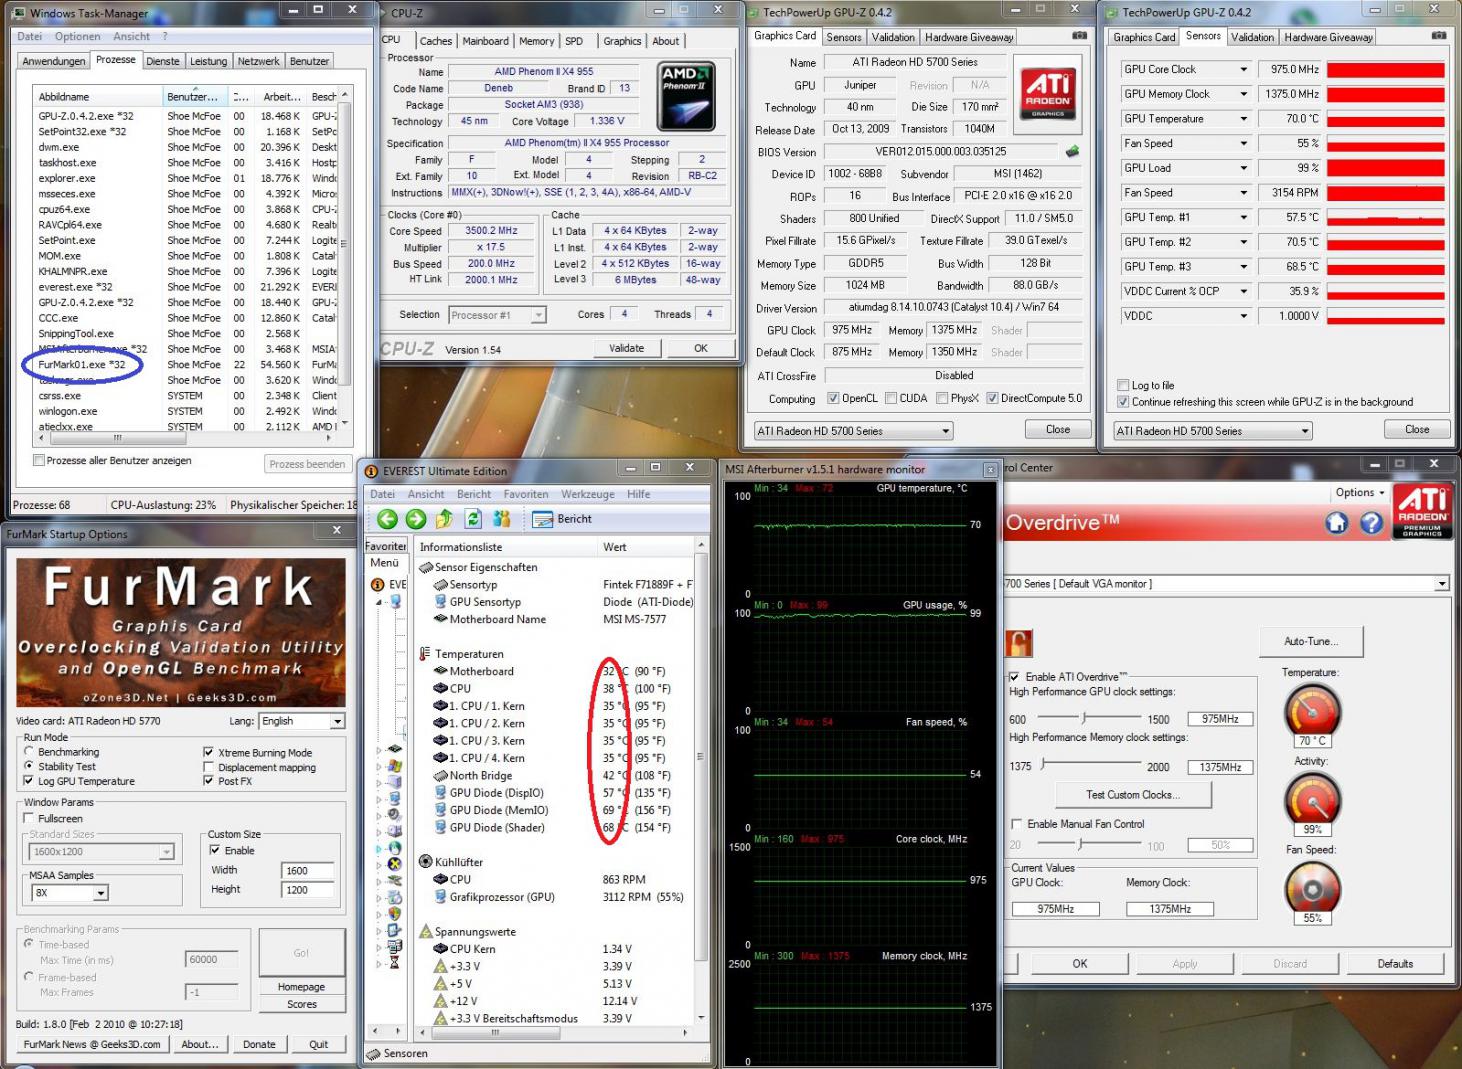Click the Catalyst Control Center home icon
Viewport: 1462px width, 1069px height.
click(x=1336, y=522)
